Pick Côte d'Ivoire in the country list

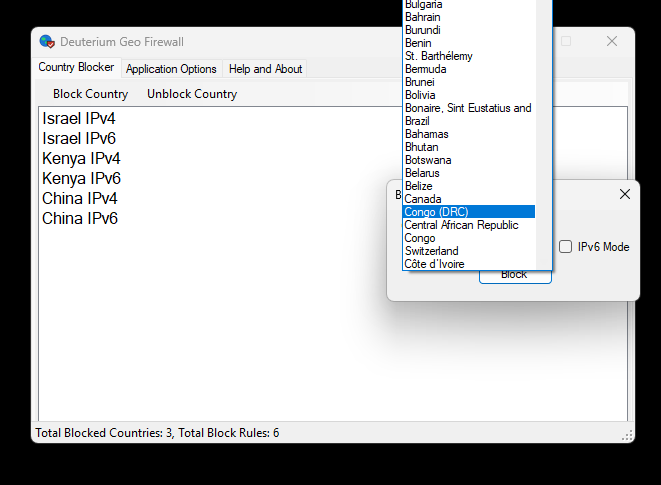click(x=469, y=264)
